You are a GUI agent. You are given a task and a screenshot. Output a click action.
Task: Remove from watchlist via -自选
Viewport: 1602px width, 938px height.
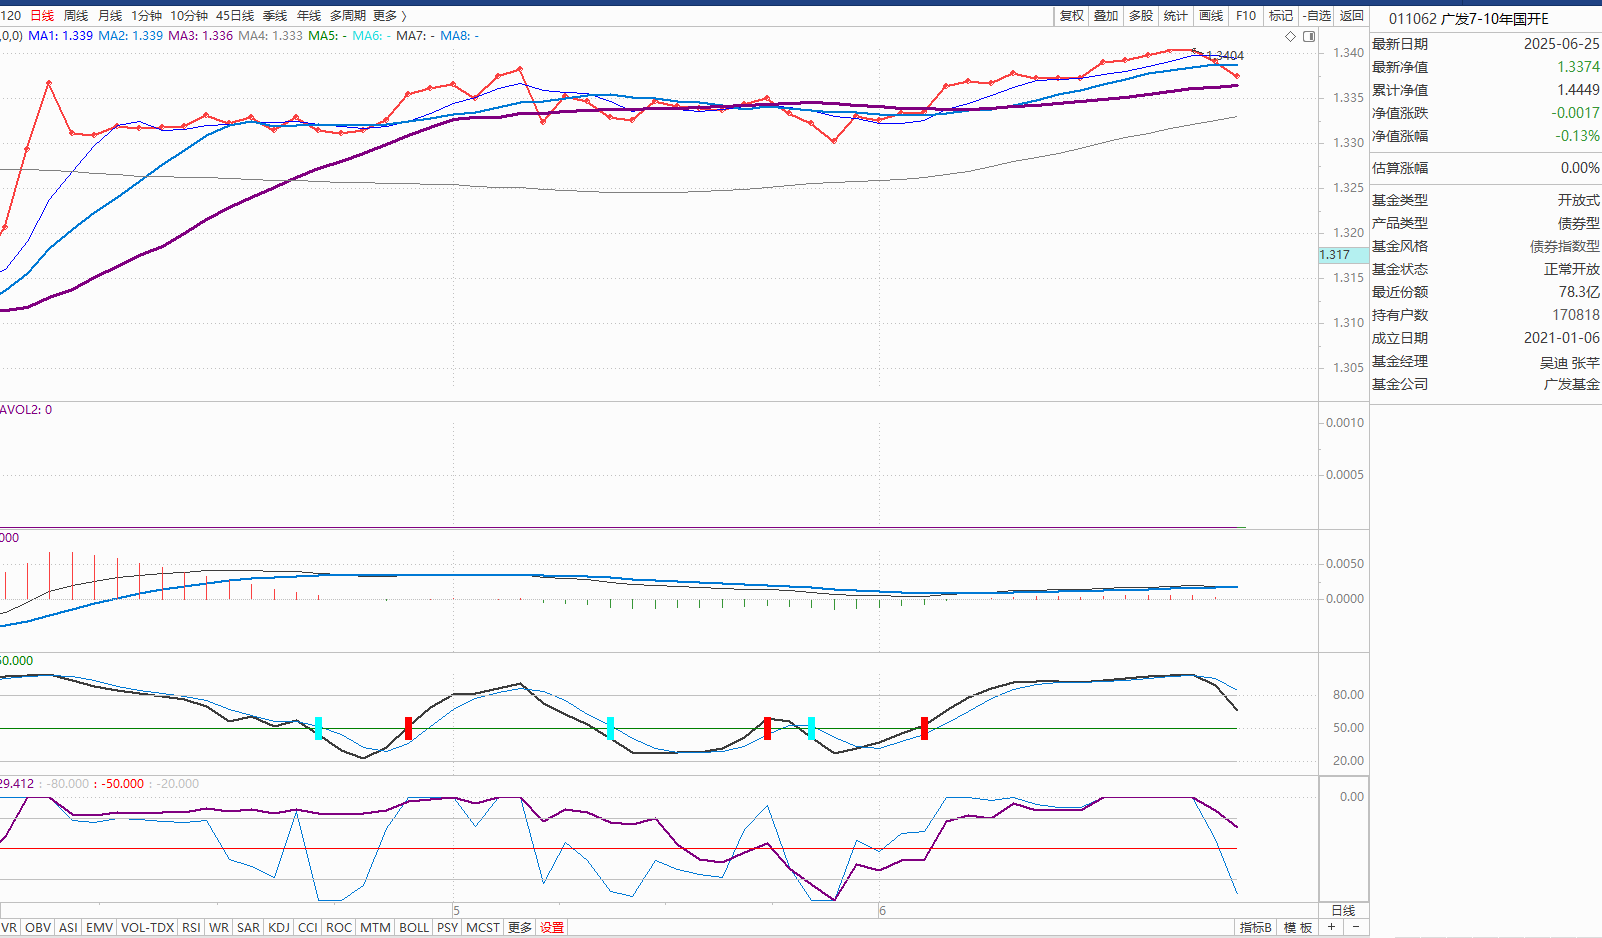pos(1317,16)
